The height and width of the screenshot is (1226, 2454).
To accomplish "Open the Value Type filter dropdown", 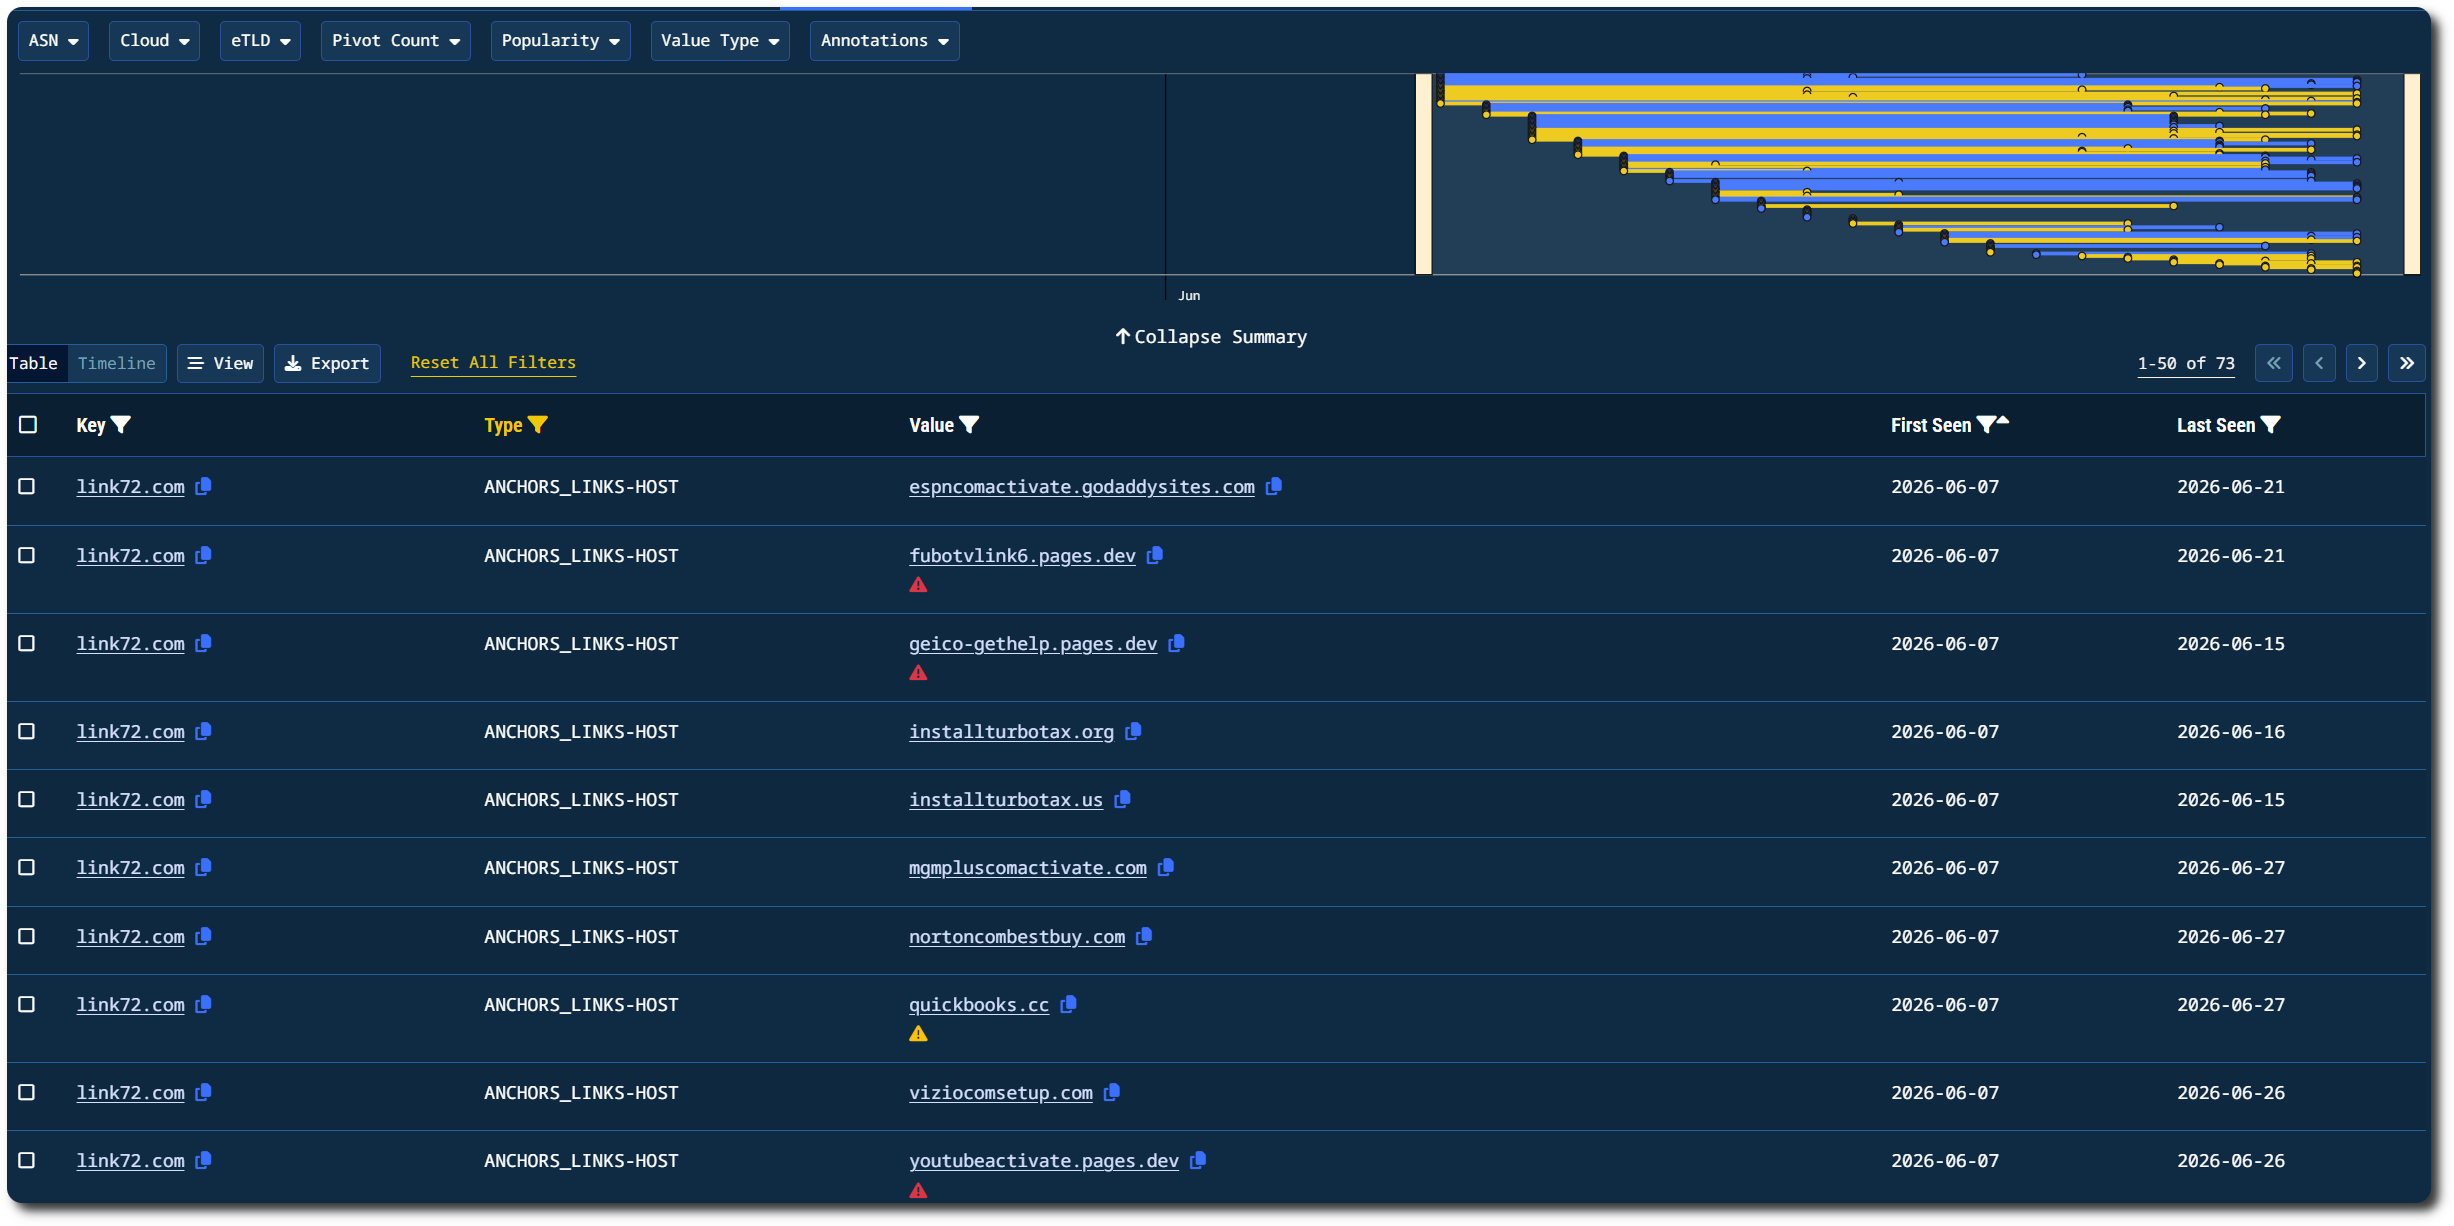I will pos(720,41).
